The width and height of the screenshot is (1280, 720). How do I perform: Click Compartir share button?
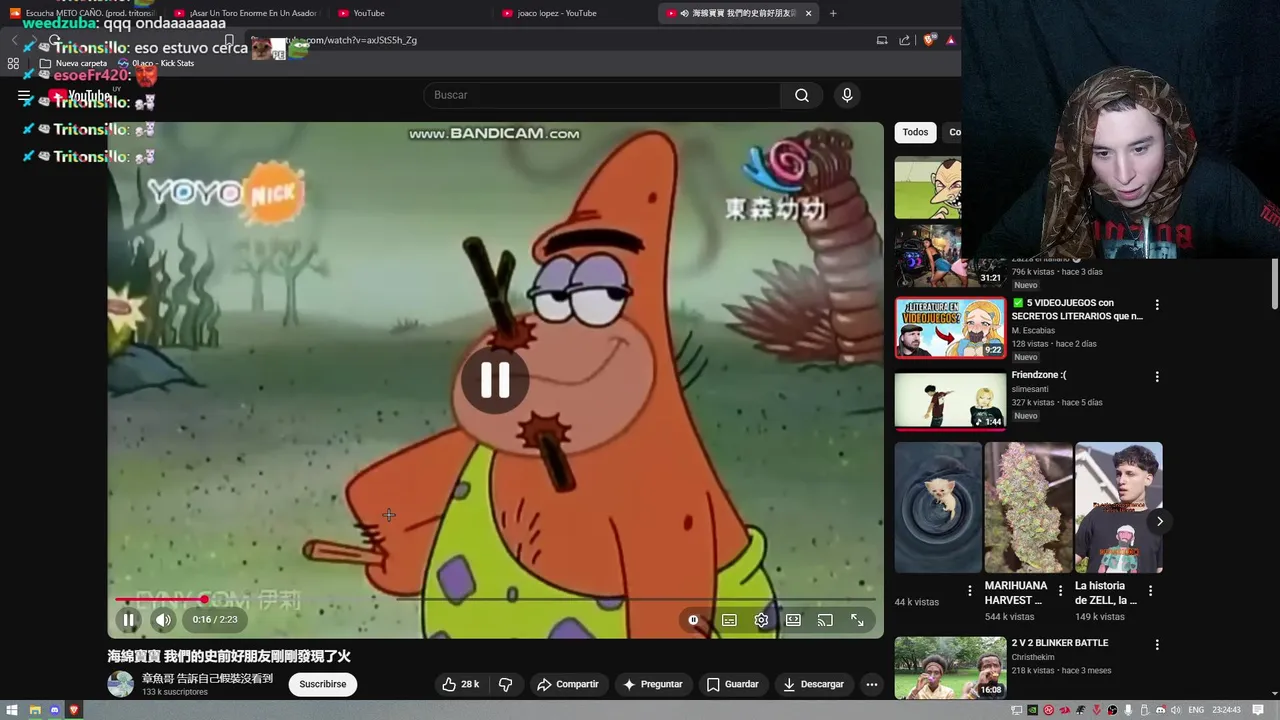[567, 684]
